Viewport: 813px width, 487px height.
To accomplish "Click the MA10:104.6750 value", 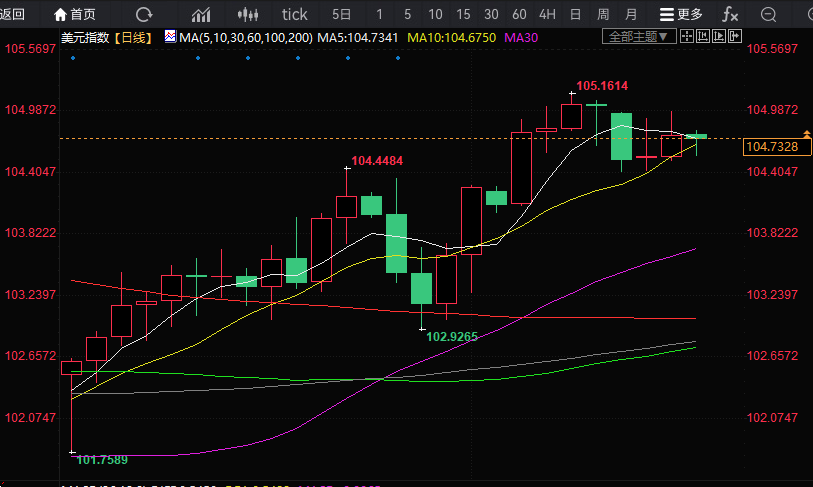I will pos(452,37).
